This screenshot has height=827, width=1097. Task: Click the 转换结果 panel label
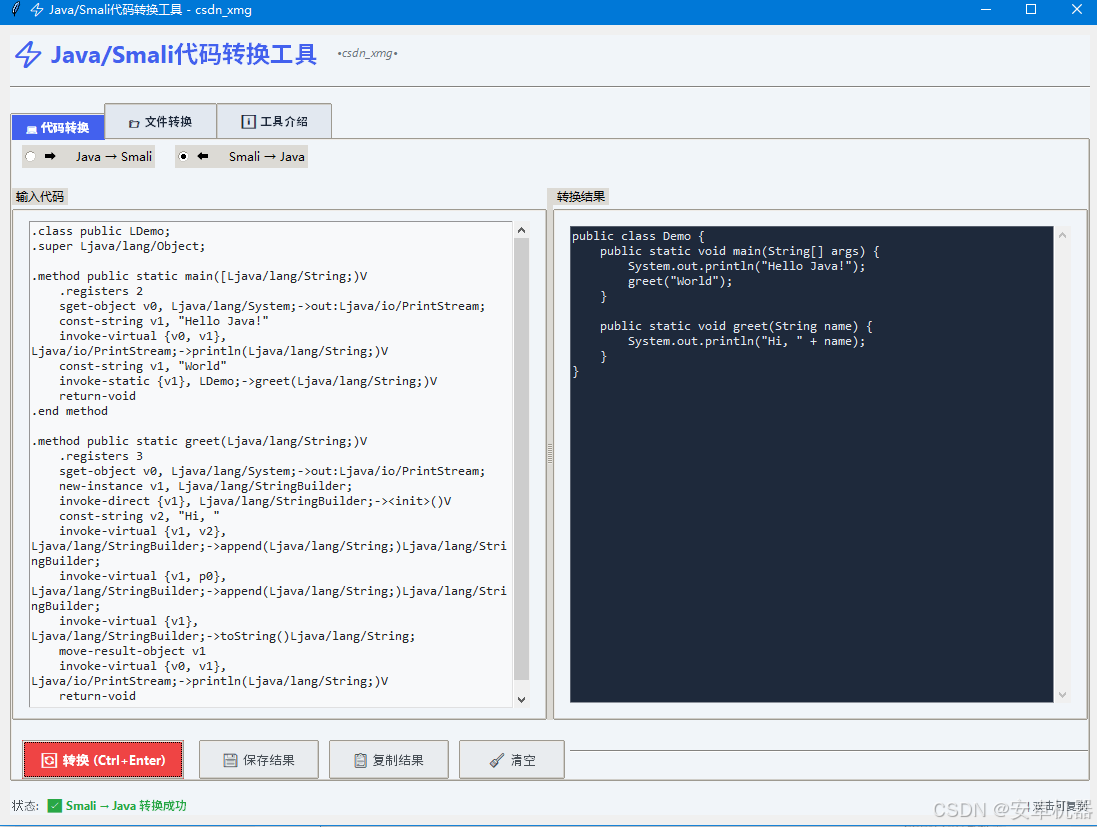pyautogui.click(x=581, y=197)
